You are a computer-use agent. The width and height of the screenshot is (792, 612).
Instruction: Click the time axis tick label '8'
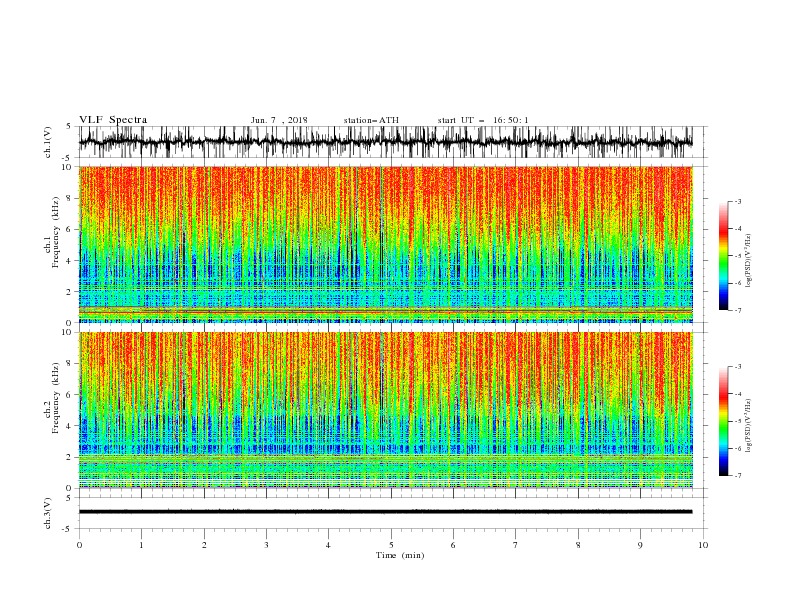(578, 545)
